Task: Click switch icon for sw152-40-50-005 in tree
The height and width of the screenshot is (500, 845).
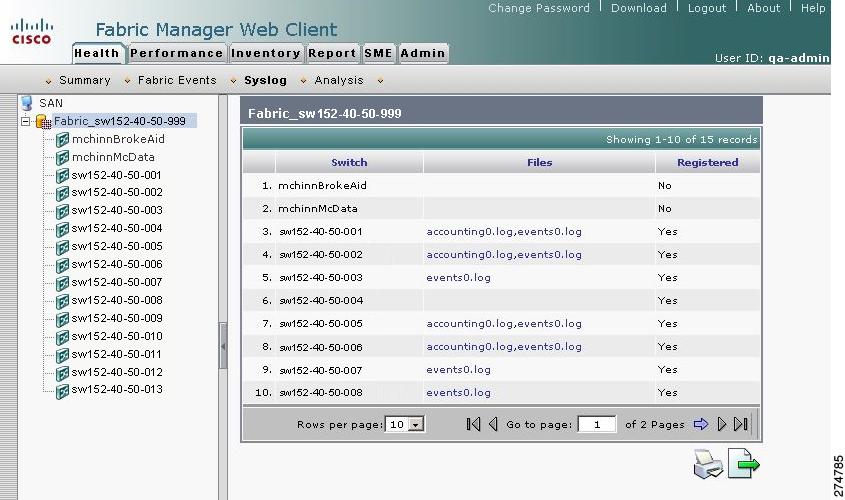Action: (x=62, y=247)
